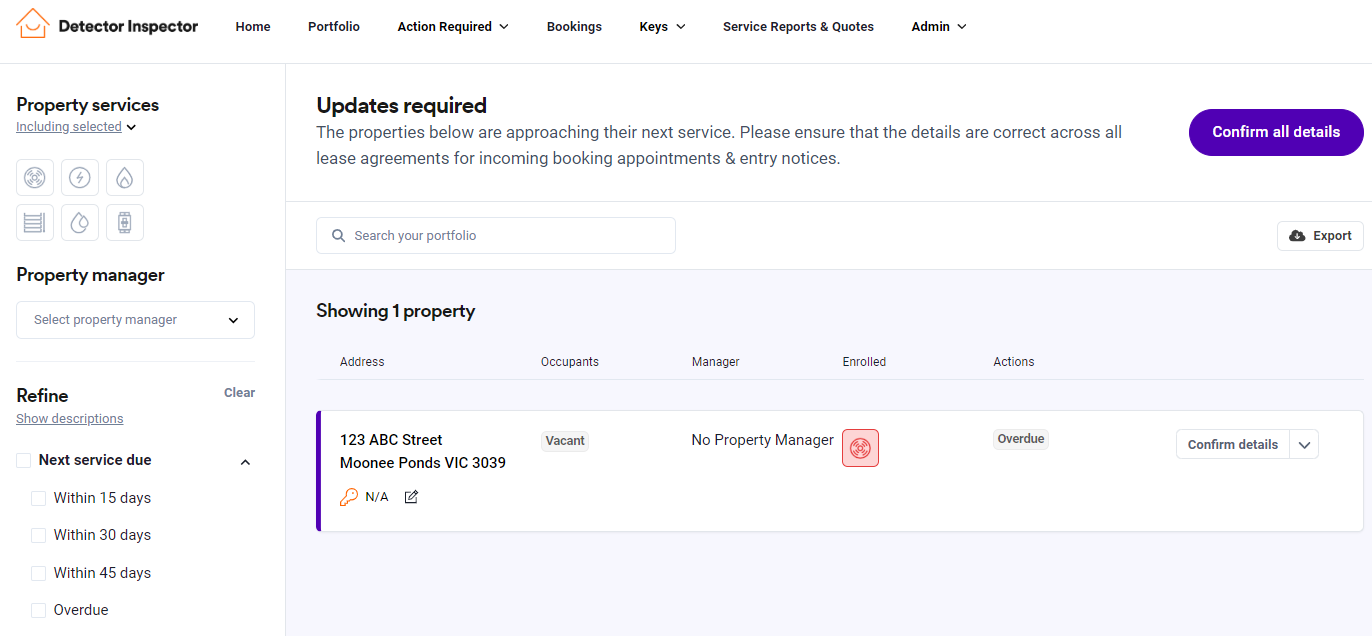Open the Action Required menu

[452, 27]
